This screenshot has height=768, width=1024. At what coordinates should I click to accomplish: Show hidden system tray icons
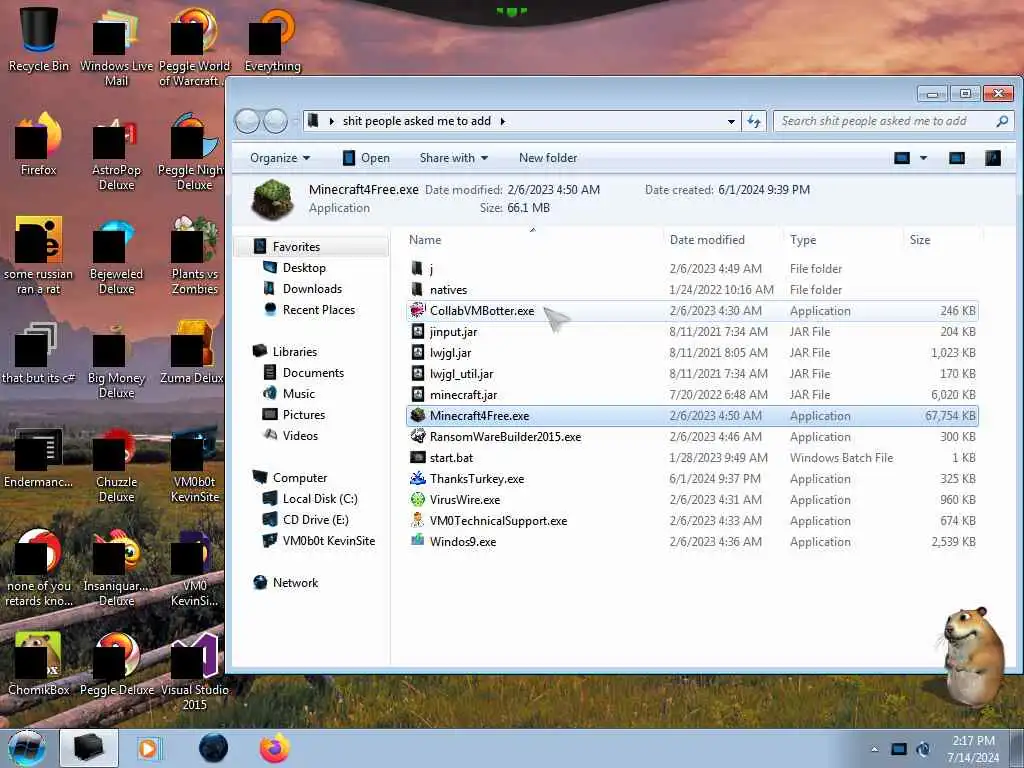(874, 749)
